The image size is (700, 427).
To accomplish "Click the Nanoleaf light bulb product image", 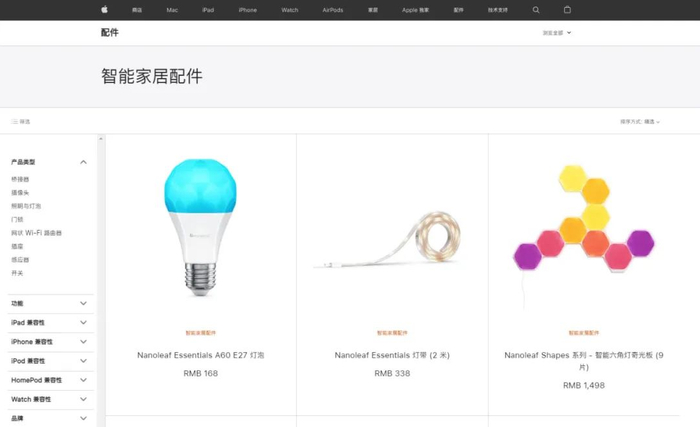I will coord(200,227).
